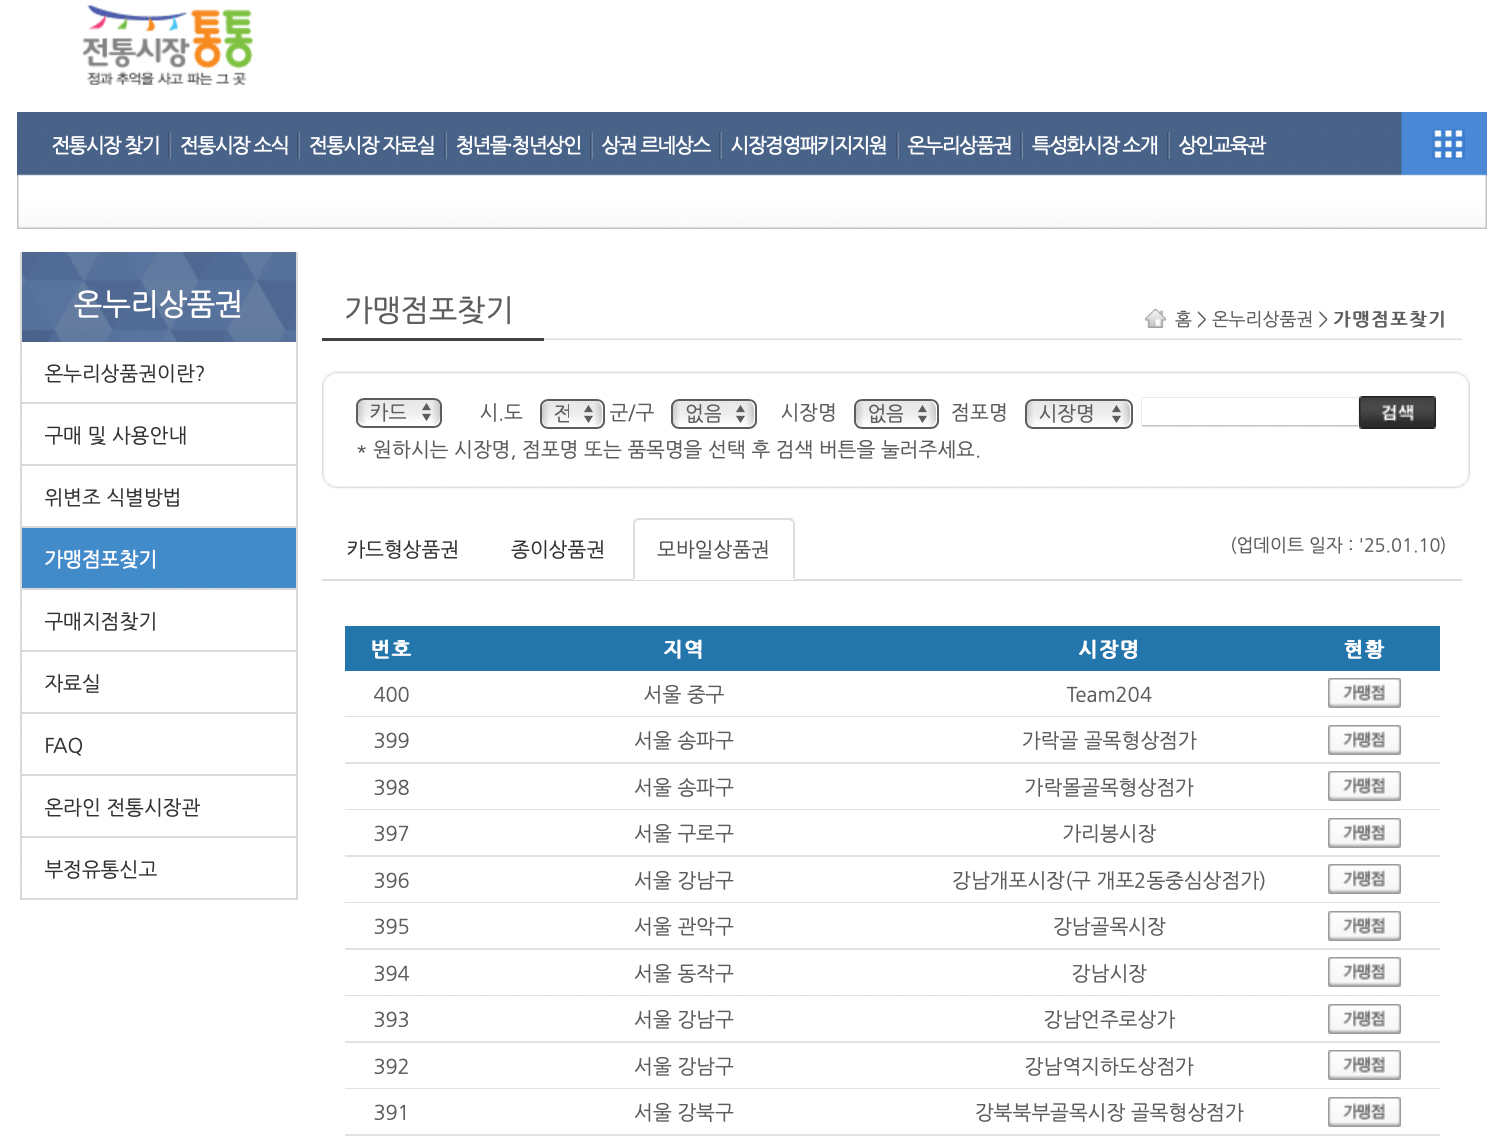
Task: Click 가맹점 button for 가락몰골목형상점가
Action: (x=1364, y=786)
